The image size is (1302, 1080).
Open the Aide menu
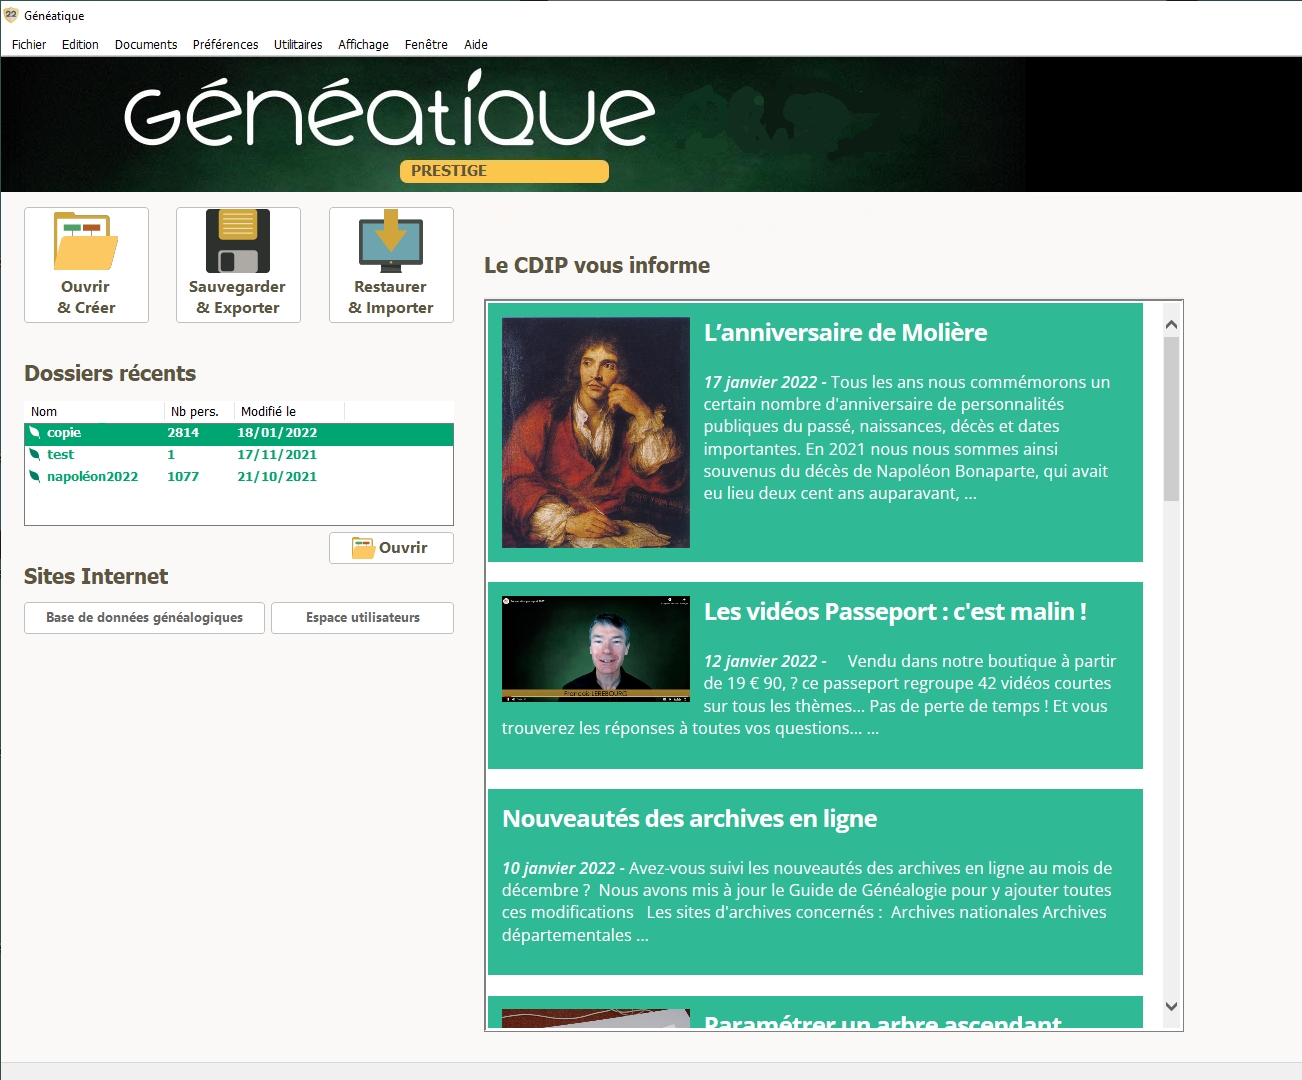point(476,45)
